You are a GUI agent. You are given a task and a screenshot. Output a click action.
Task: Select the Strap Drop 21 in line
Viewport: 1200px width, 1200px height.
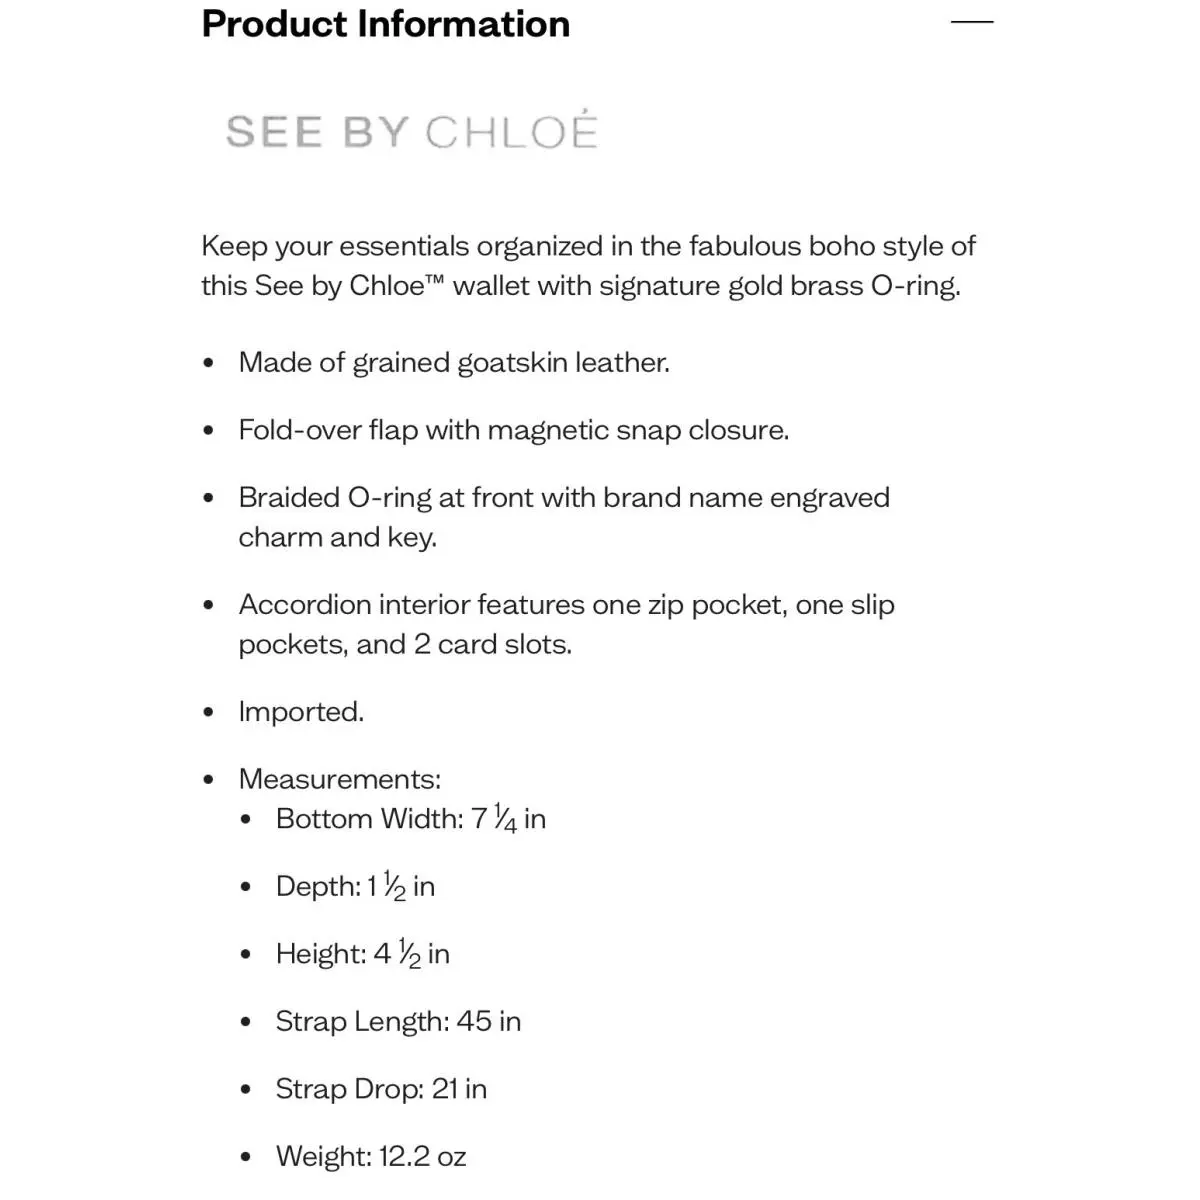point(382,1089)
